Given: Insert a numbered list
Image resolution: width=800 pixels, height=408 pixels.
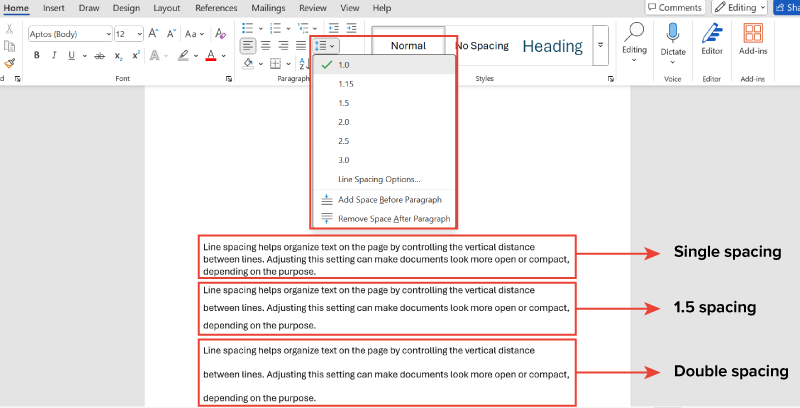Looking at the screenshot, I should point(275,28).
